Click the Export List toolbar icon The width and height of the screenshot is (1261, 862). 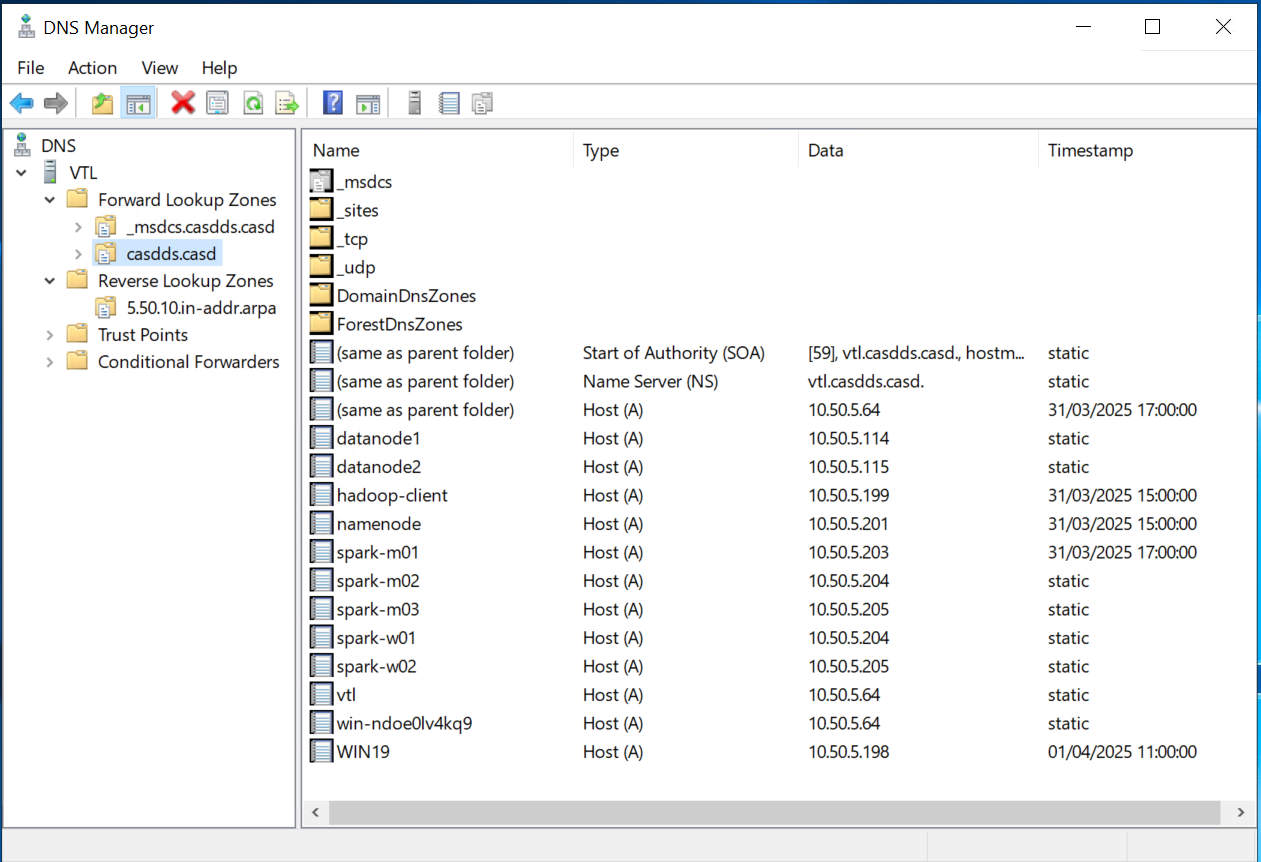point(287,102)
